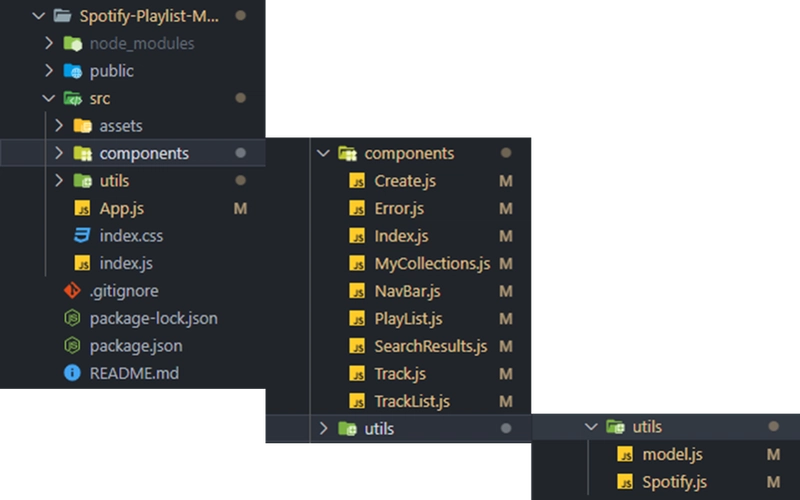Open the Error.js file
Viewport: 800px width, 500px height.
(399, 208)
